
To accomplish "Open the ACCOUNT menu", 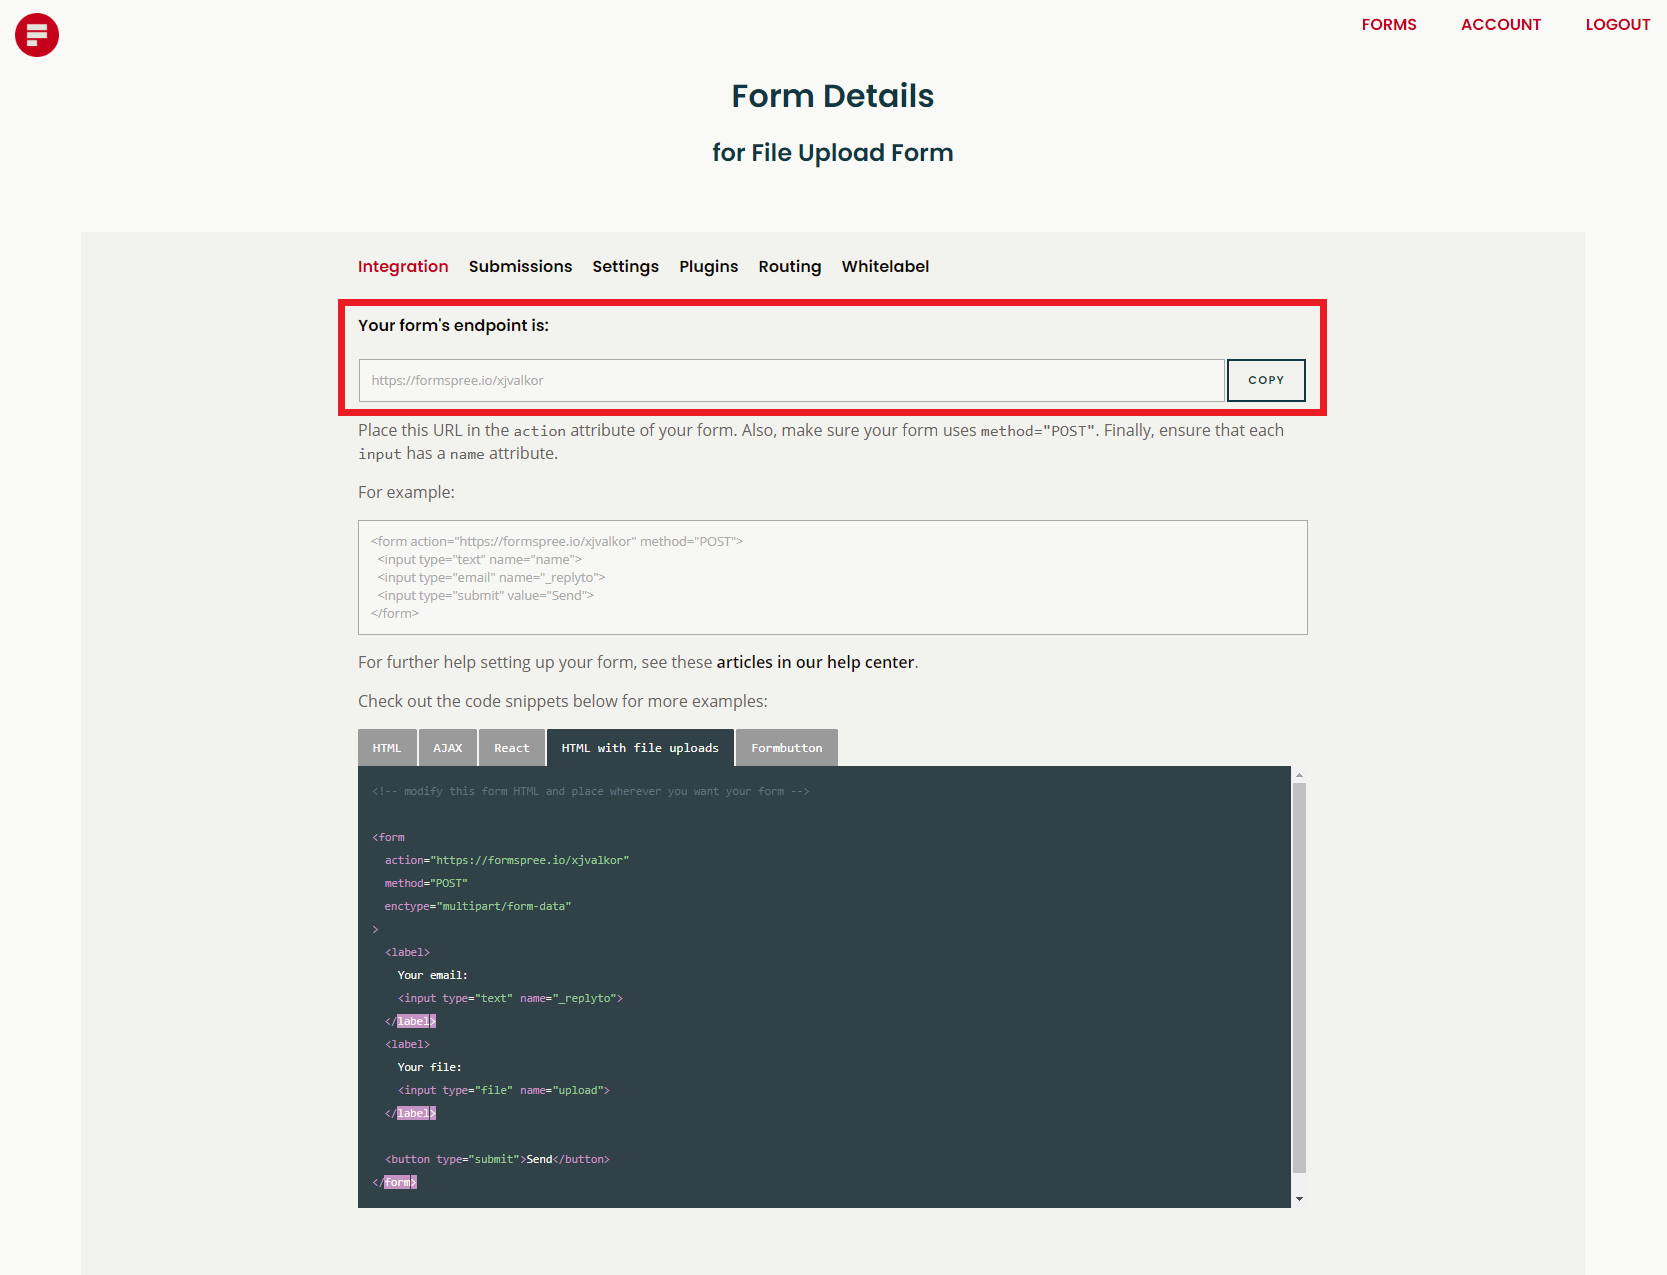I will pos(1500,24).
